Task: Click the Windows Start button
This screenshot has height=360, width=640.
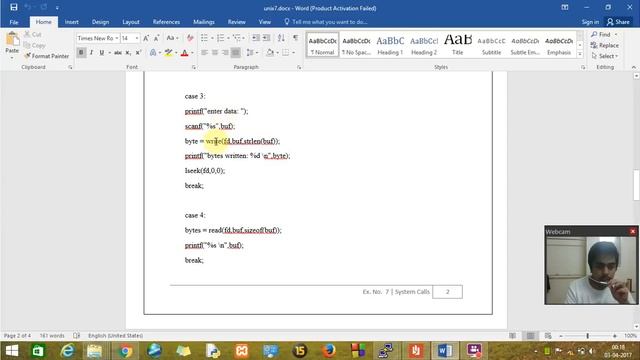Action: pyautogui.click(x=11, y=351)
